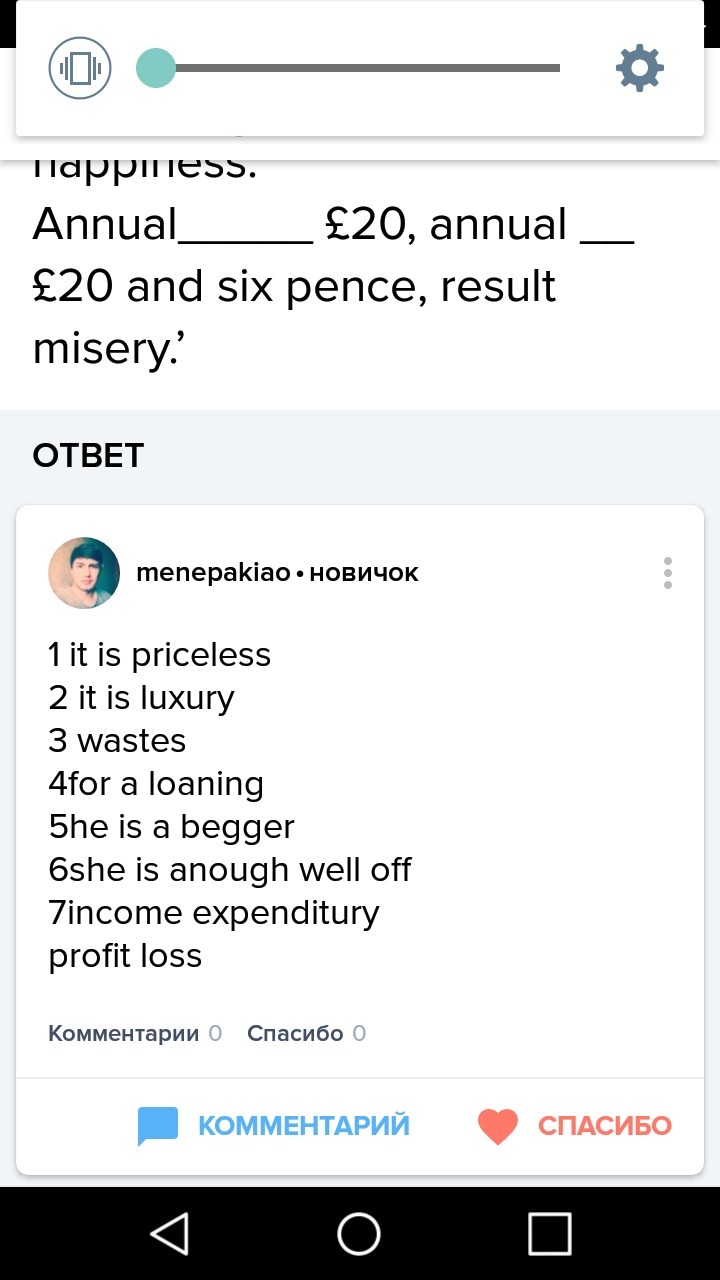This screenshot has height=1280, width=720.
Task: Click the teal volume slider knob
Action: pos(156,68)
